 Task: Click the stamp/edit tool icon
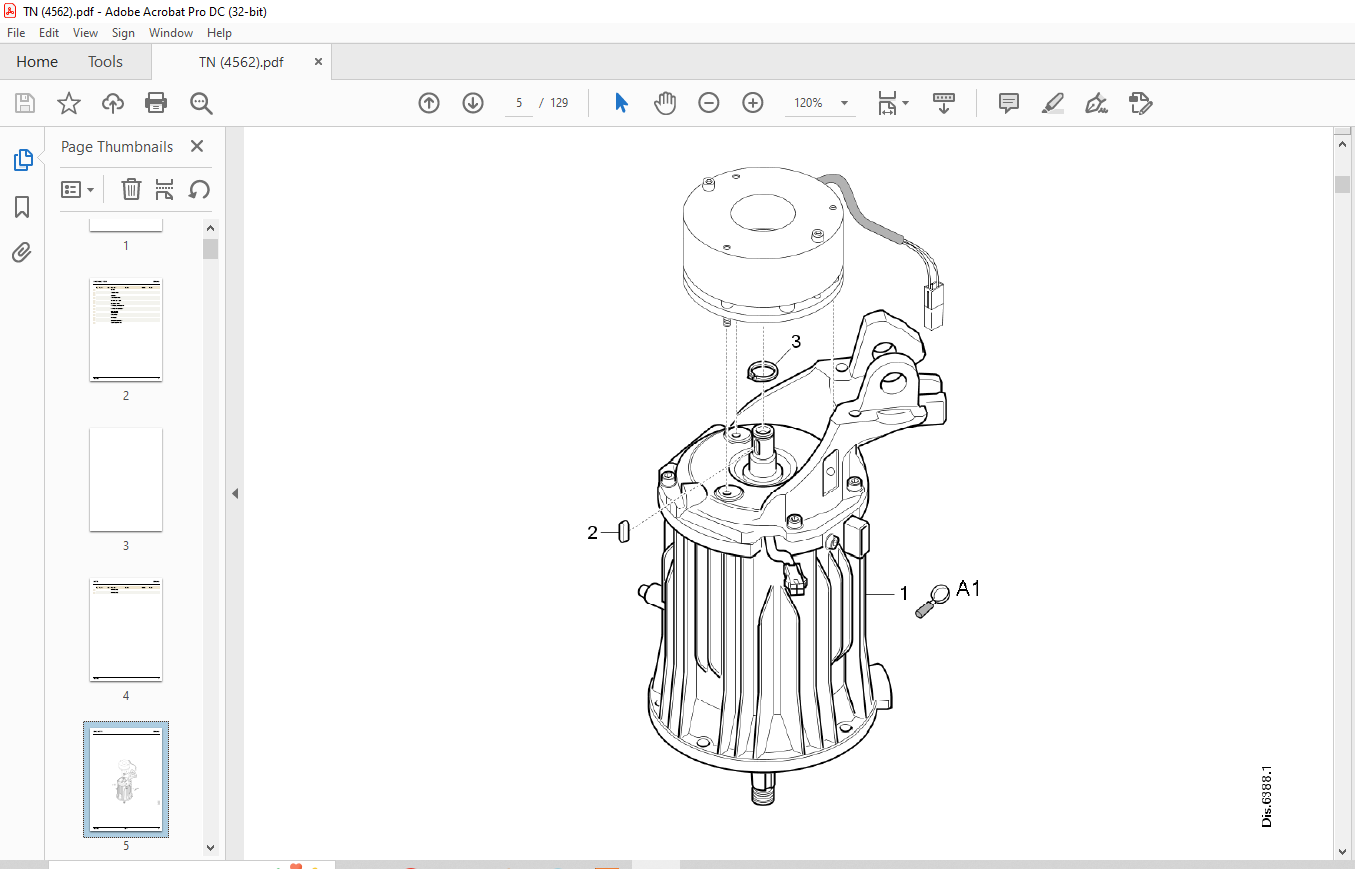pyautogui.click(x=1140, y=103)
